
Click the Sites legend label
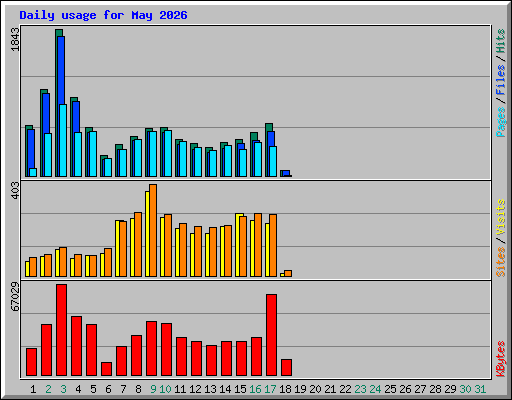pyautogui.click(x=500, y=262)
